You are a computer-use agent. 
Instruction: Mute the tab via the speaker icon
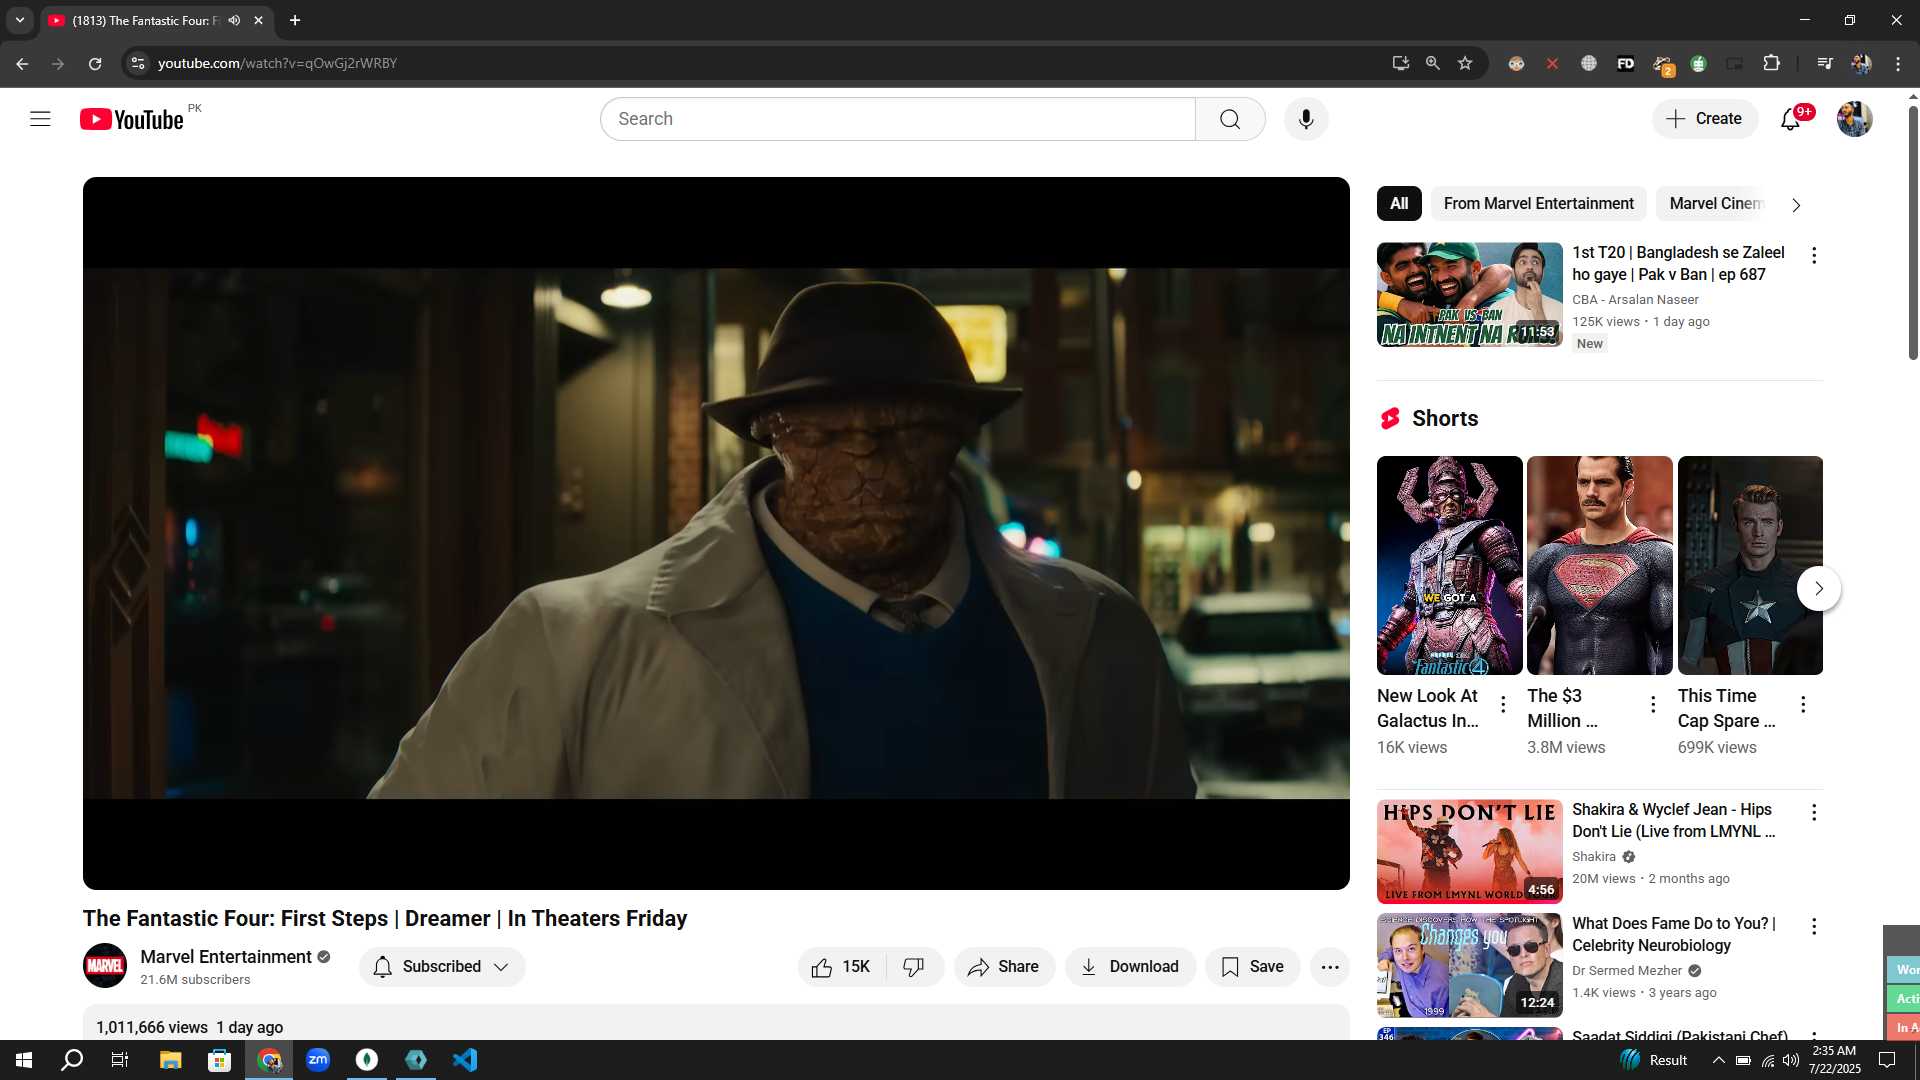click(x=234, y=20)
